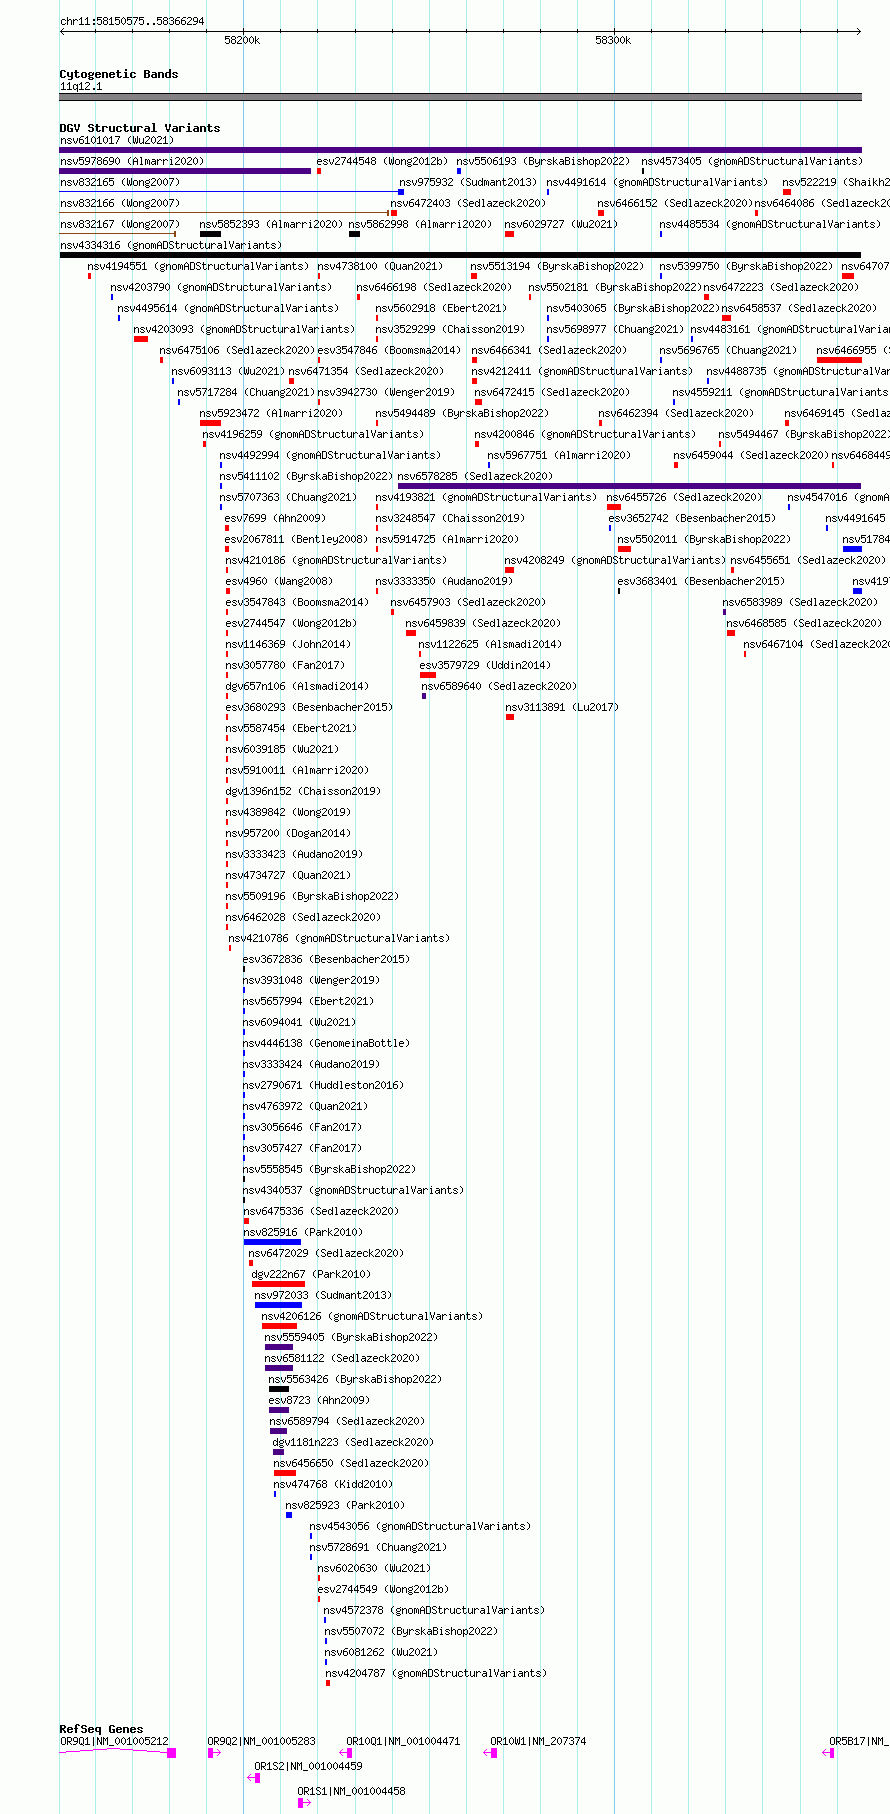The width and height of the screenshot is (890, 1814).
Task: Click the DGV Structural Variants track title
Action: pos(140,128)
